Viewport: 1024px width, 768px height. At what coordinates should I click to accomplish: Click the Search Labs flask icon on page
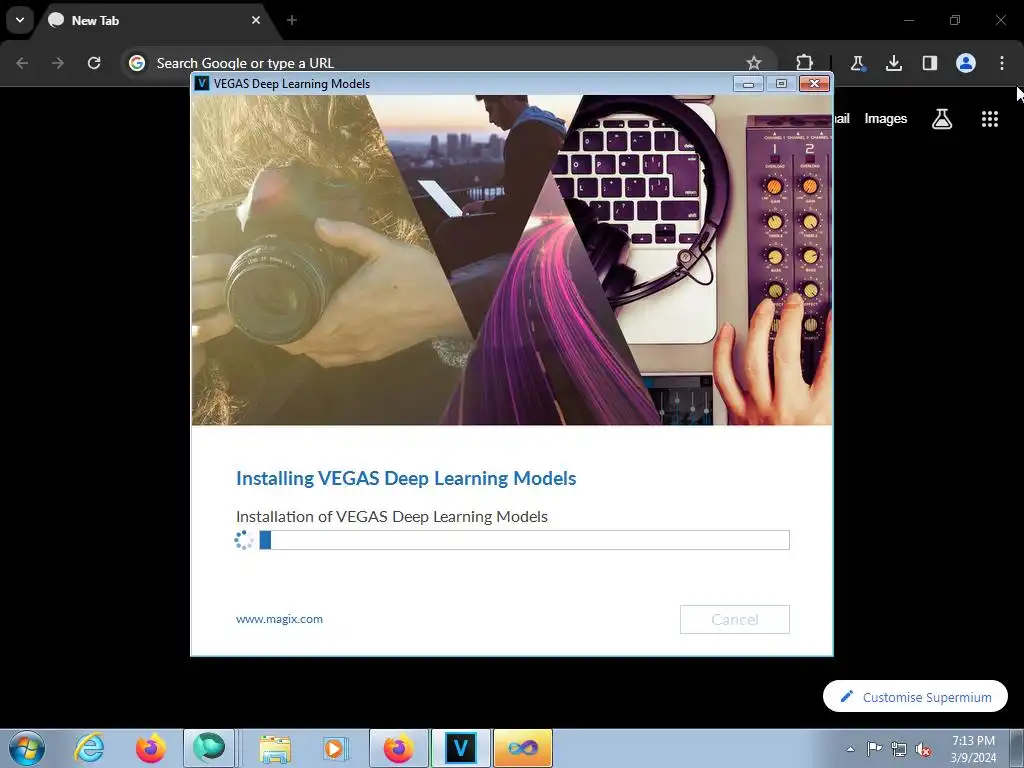[x=942, y=119]
